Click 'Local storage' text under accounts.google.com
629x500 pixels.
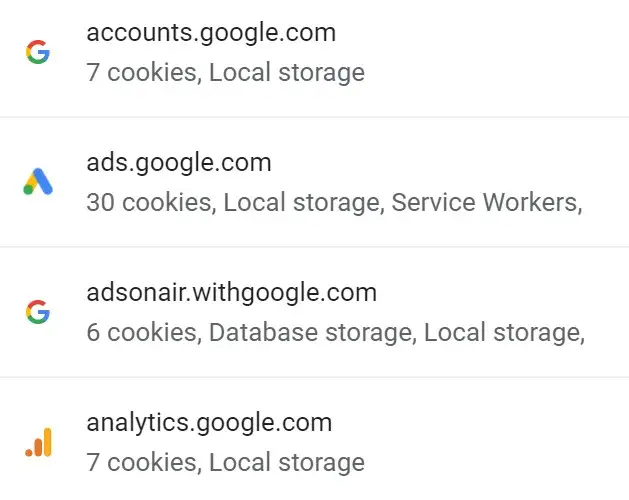287,72
